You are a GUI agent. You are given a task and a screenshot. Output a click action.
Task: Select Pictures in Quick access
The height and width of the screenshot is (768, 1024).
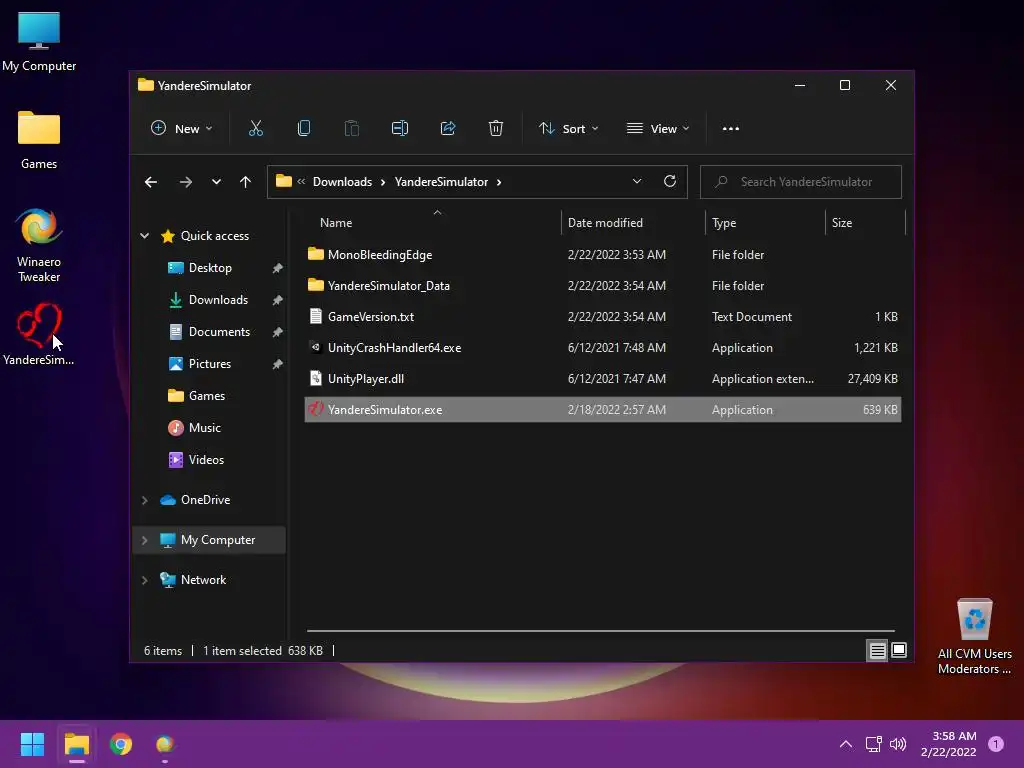tap(210, 364)
